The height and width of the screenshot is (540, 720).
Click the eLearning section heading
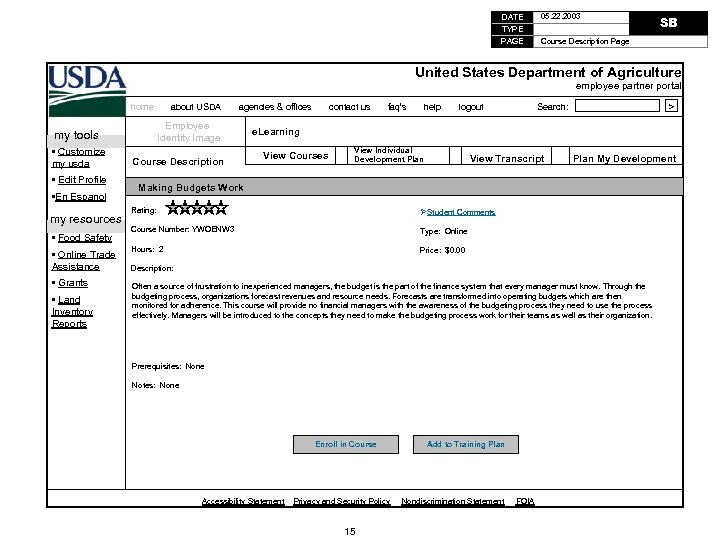275,132
